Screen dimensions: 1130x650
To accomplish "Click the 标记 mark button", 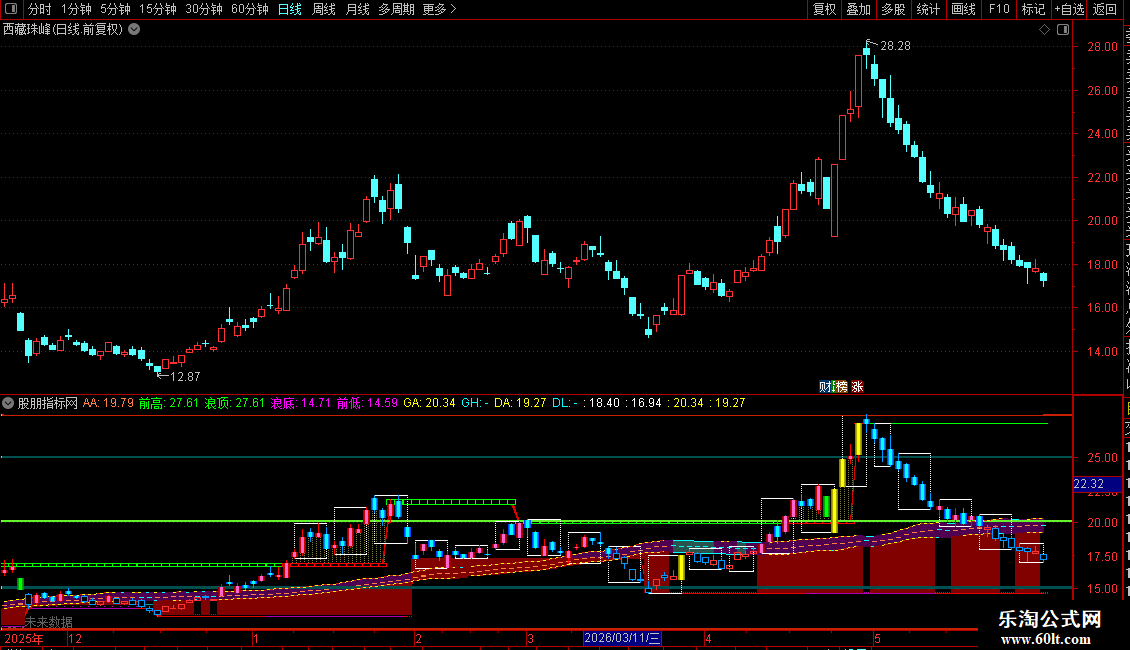I will click(1033, 9).
